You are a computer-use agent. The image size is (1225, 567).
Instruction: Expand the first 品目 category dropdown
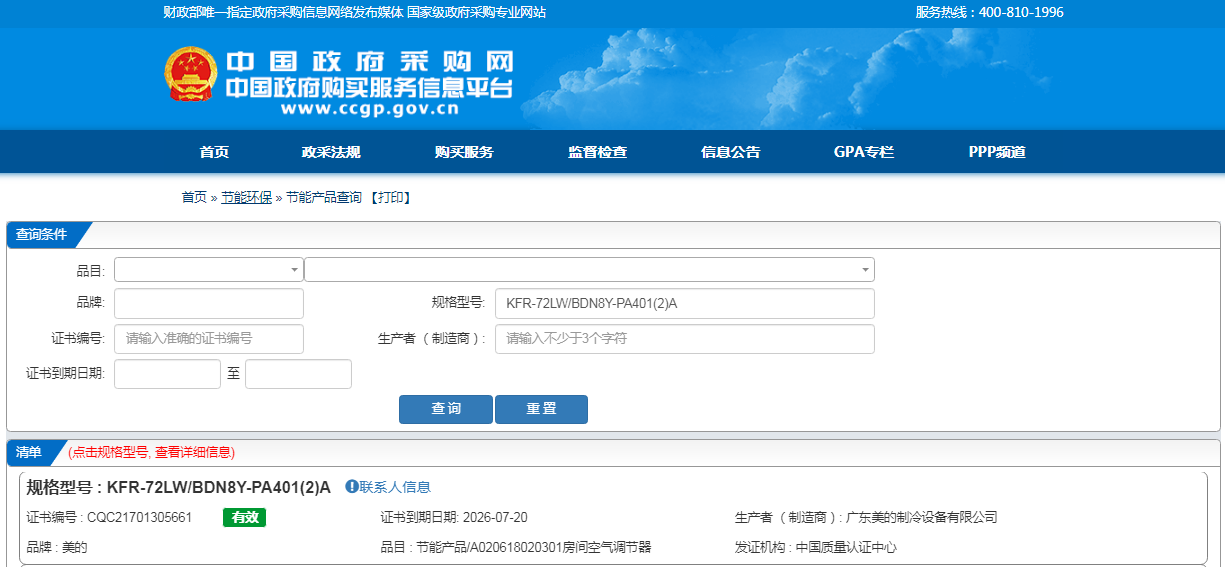(x=209, y=270)
